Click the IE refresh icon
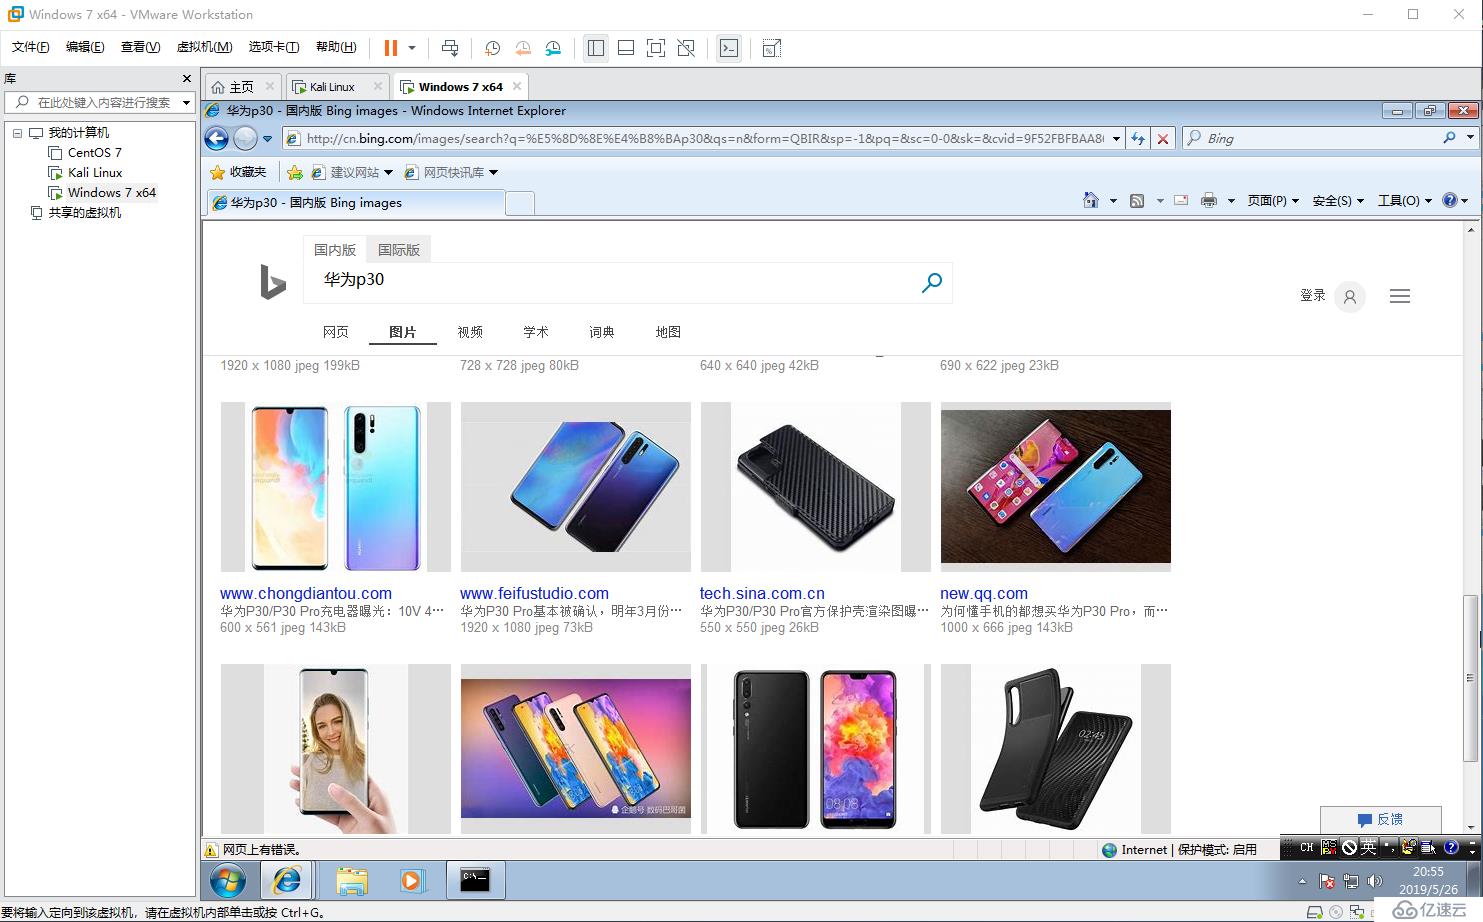Image resolution: width=1483 pixels, height=922 pixels. coord(1138,139)
